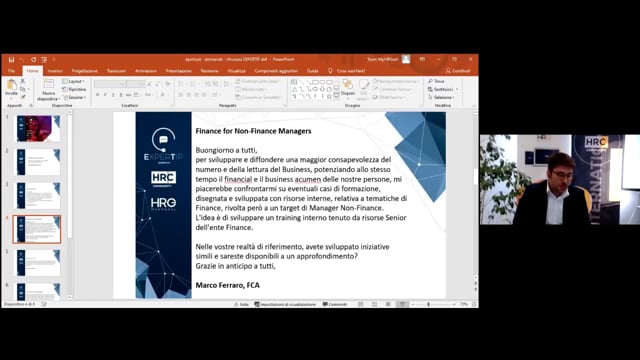Open the Componenti aggiuntivi tab
The width and height of the screenshot is (640, 360).
(276, 71)
